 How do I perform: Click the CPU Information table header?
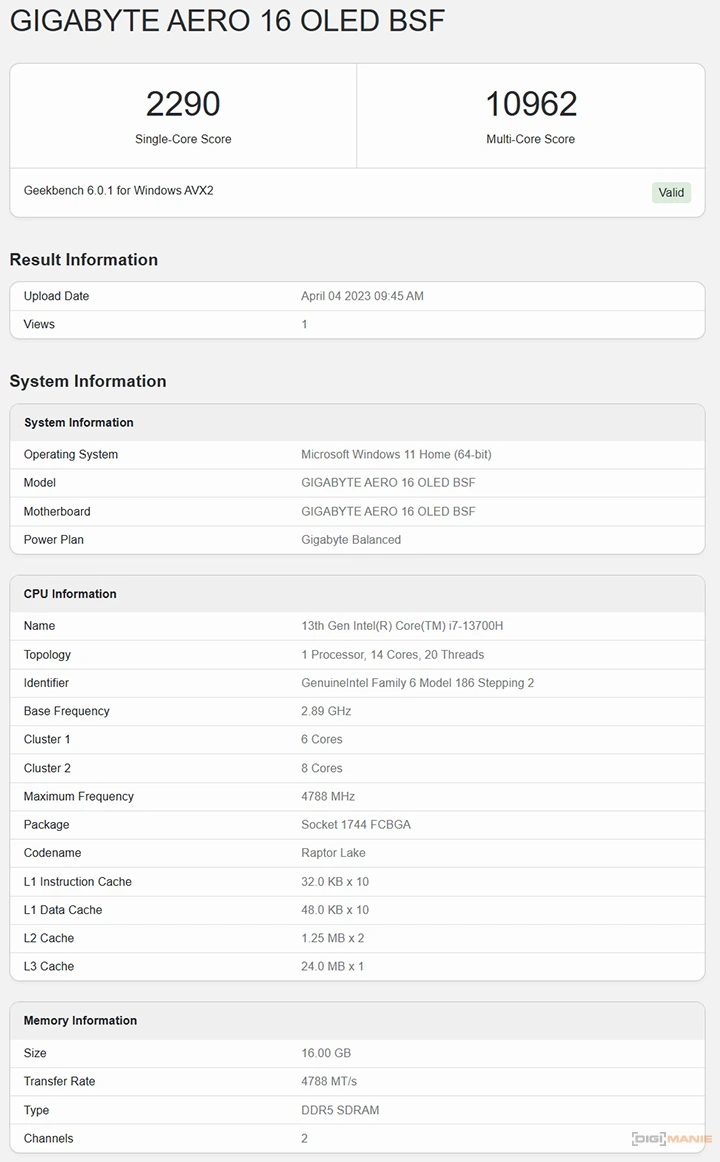70,594
